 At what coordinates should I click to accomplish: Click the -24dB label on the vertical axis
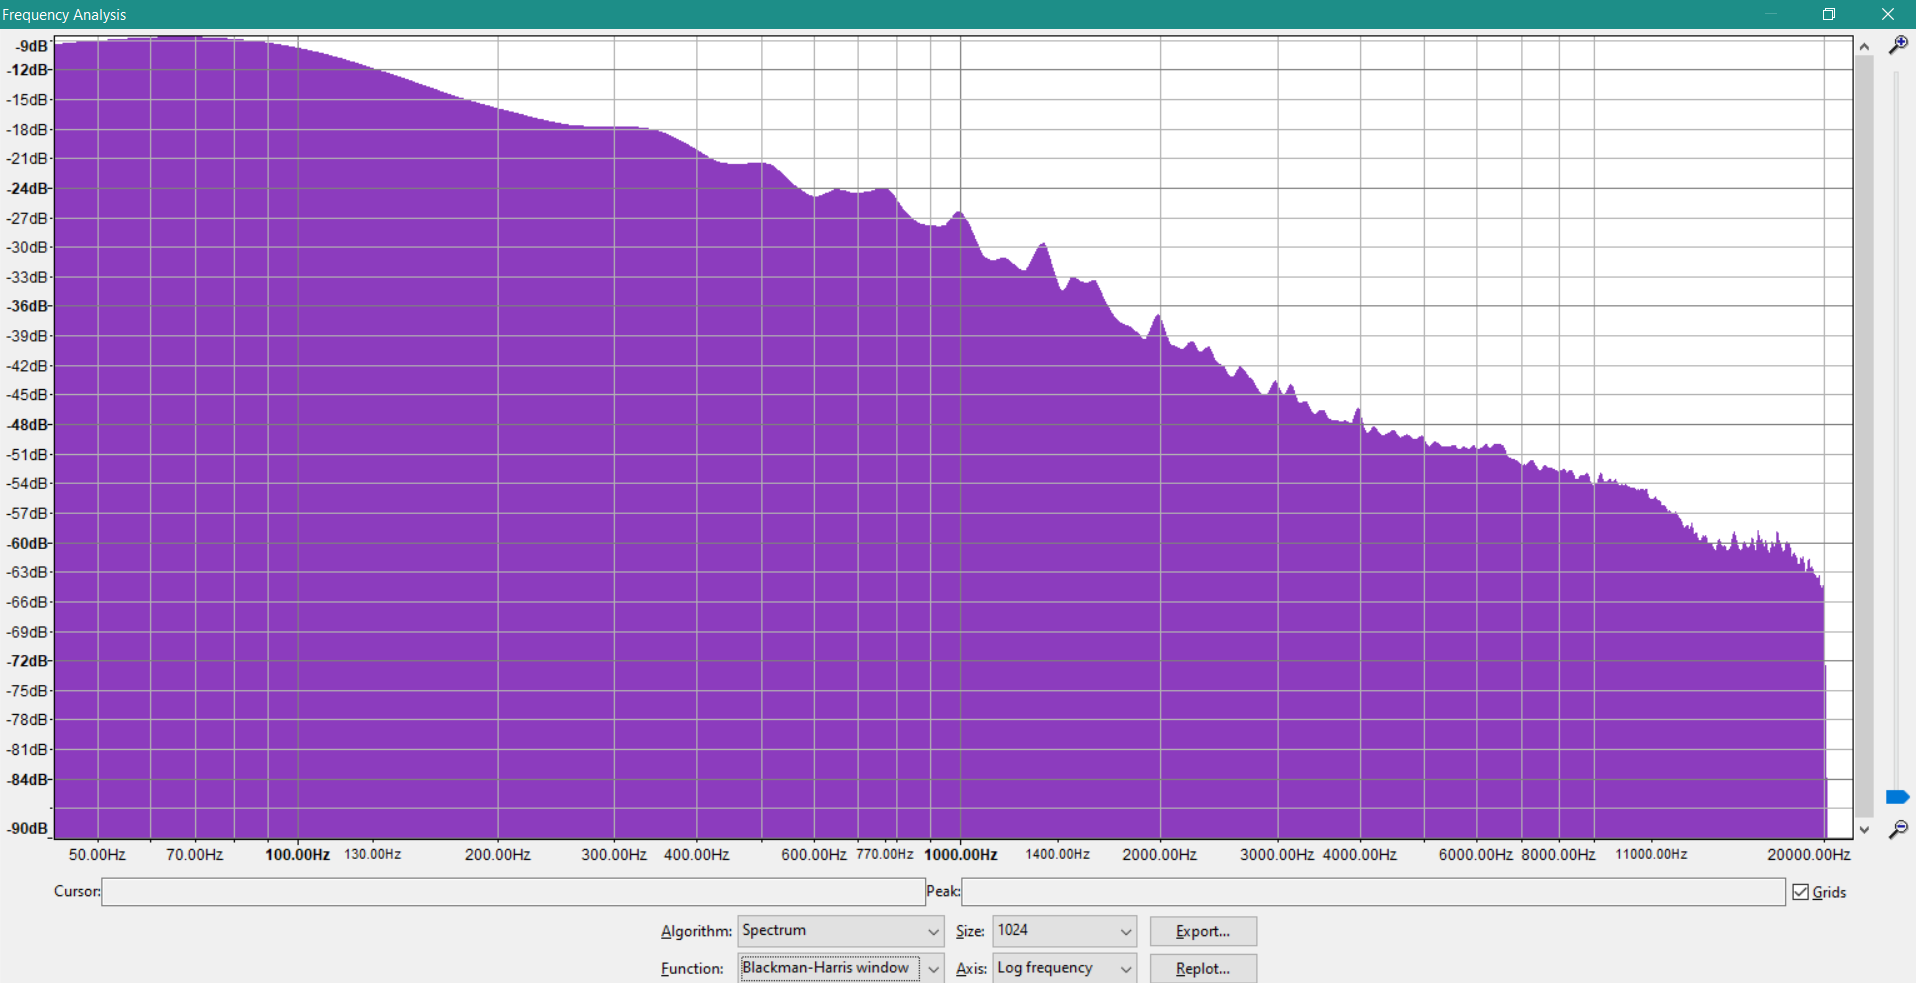click(27, 188)
